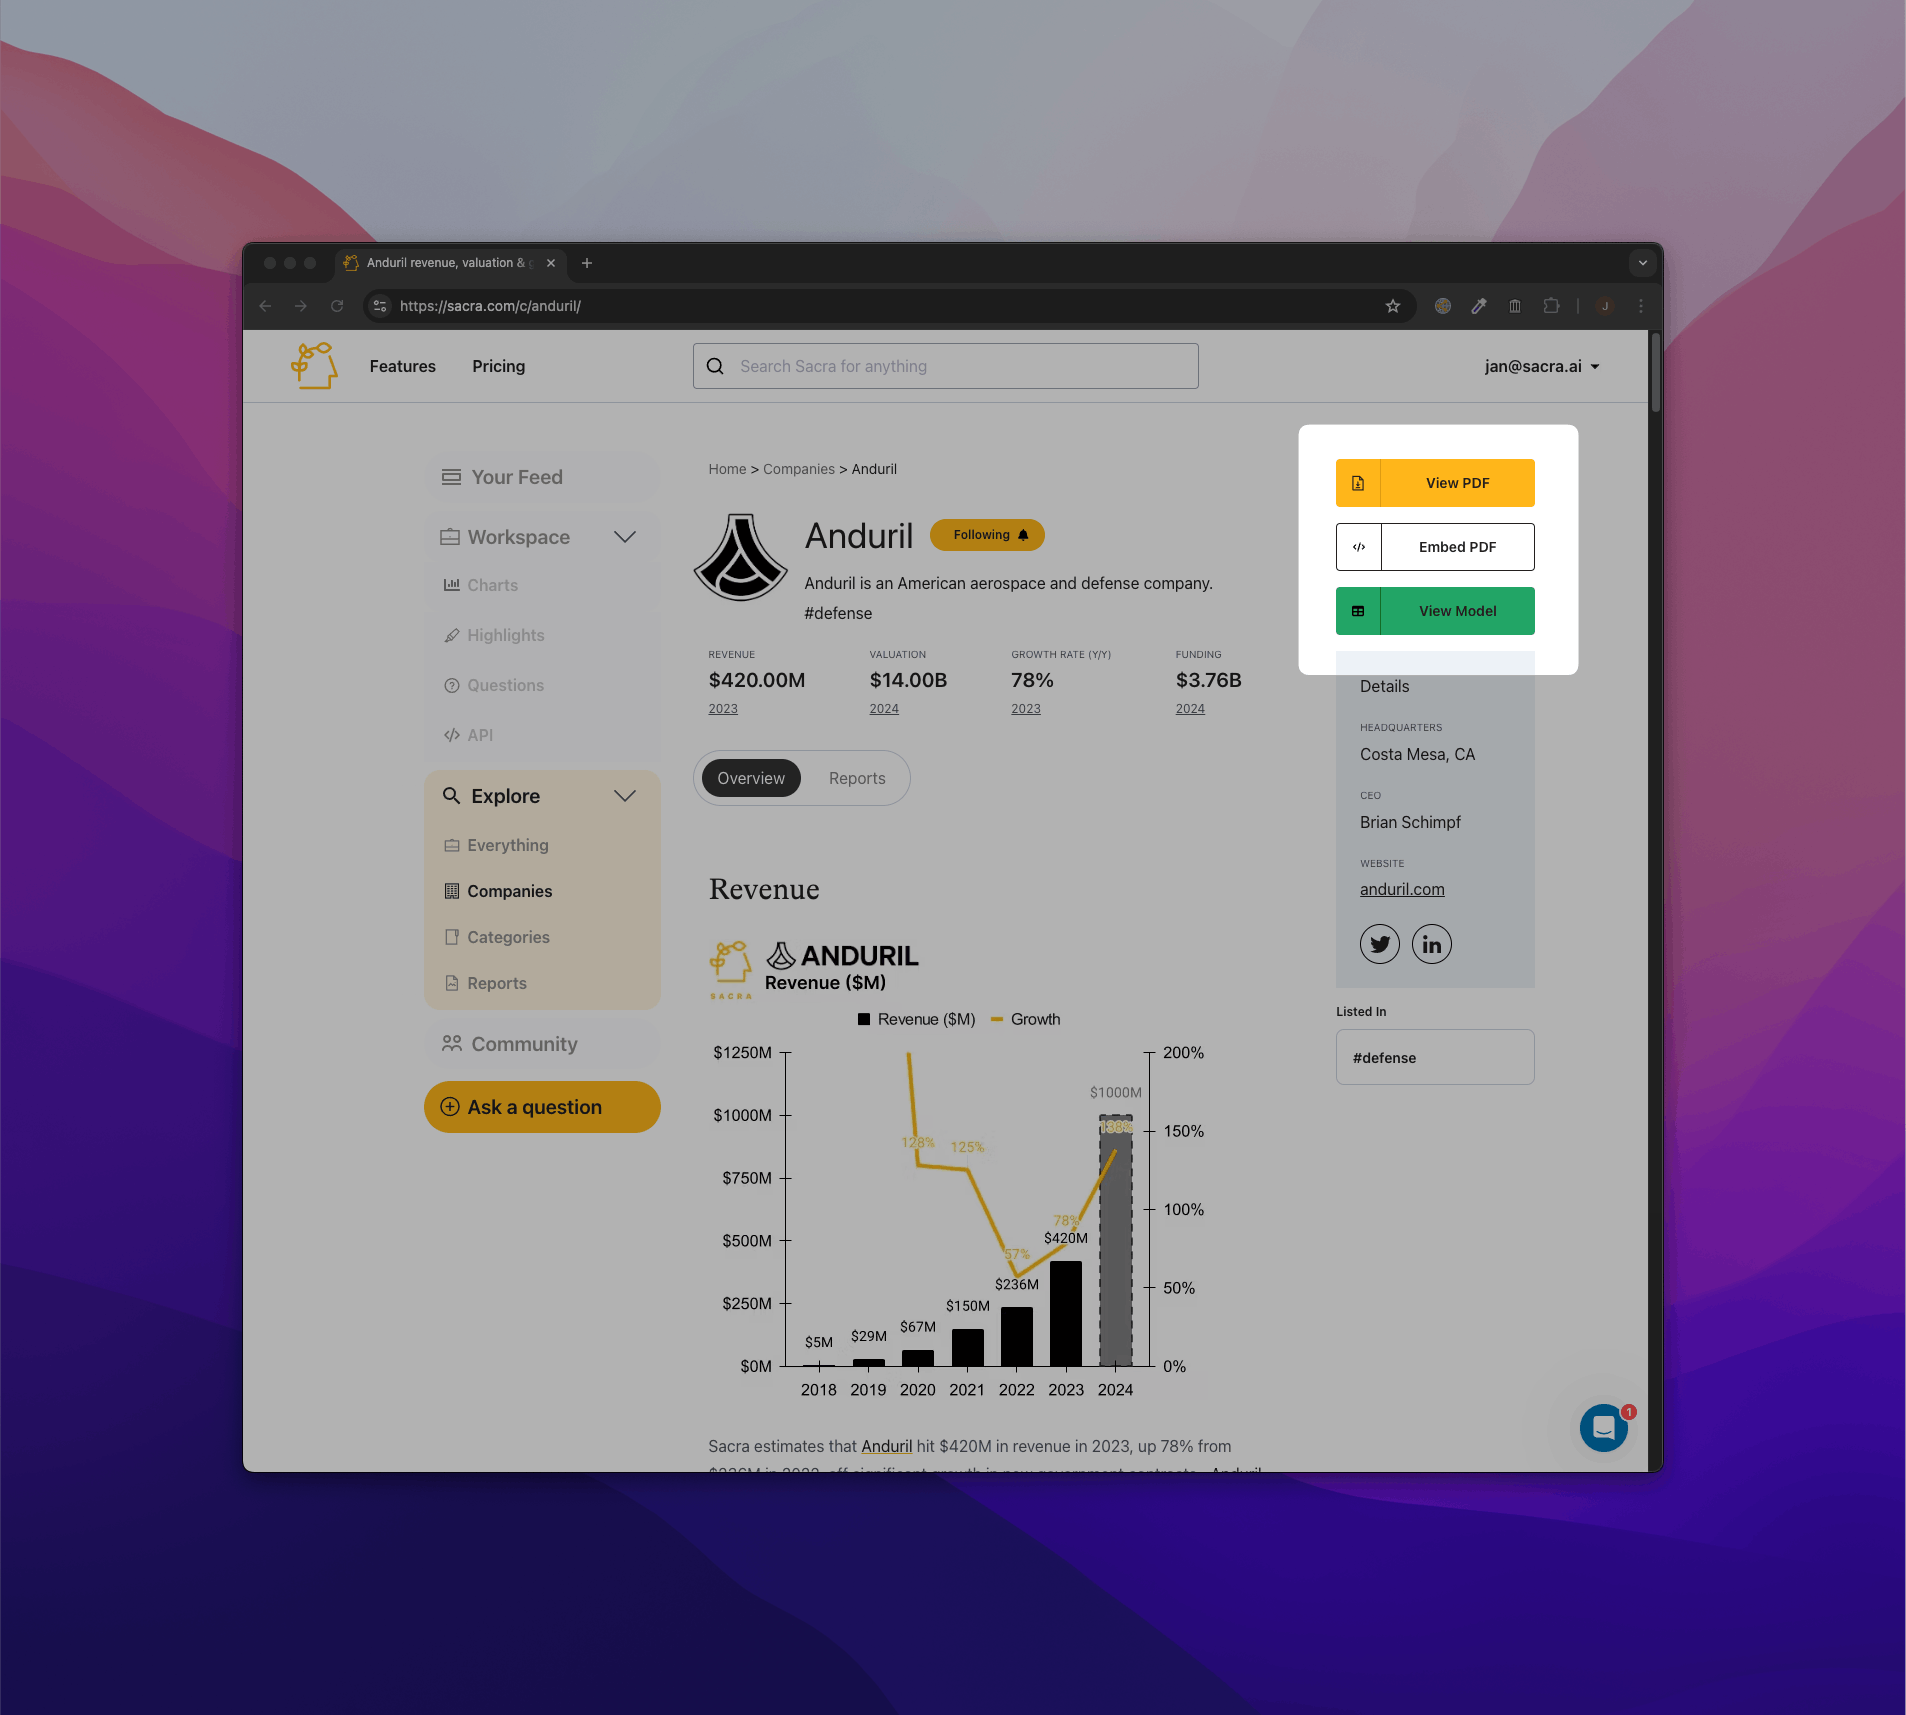Click site info icon in address bar
The width and height of the screenshot is (1906, 1715).
pos(380,306)
